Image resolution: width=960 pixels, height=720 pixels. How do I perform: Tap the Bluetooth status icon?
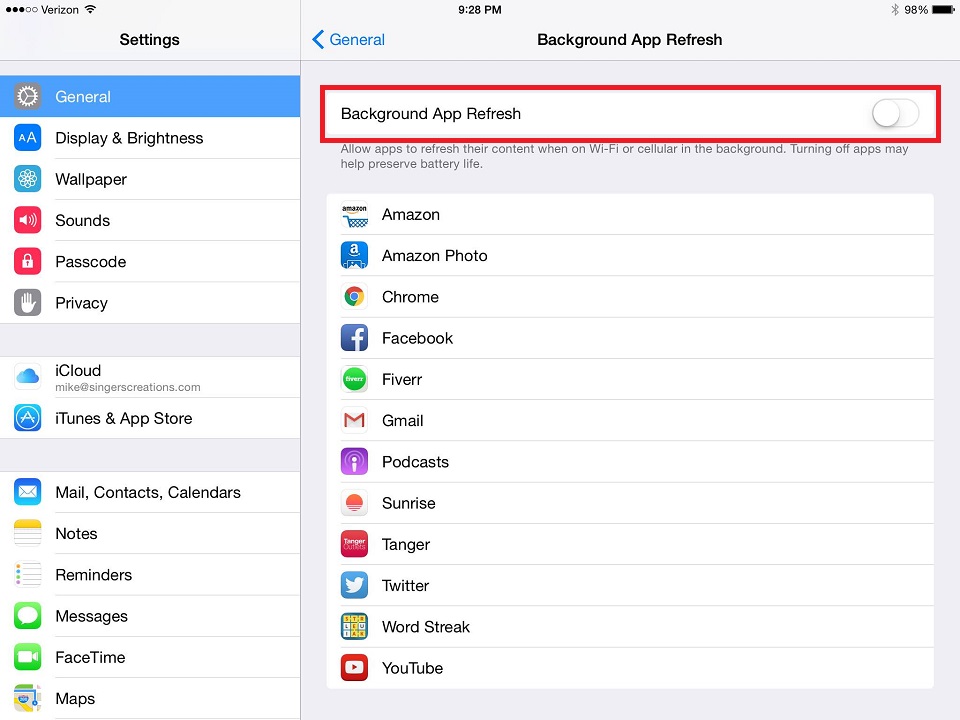coord(894,10)
